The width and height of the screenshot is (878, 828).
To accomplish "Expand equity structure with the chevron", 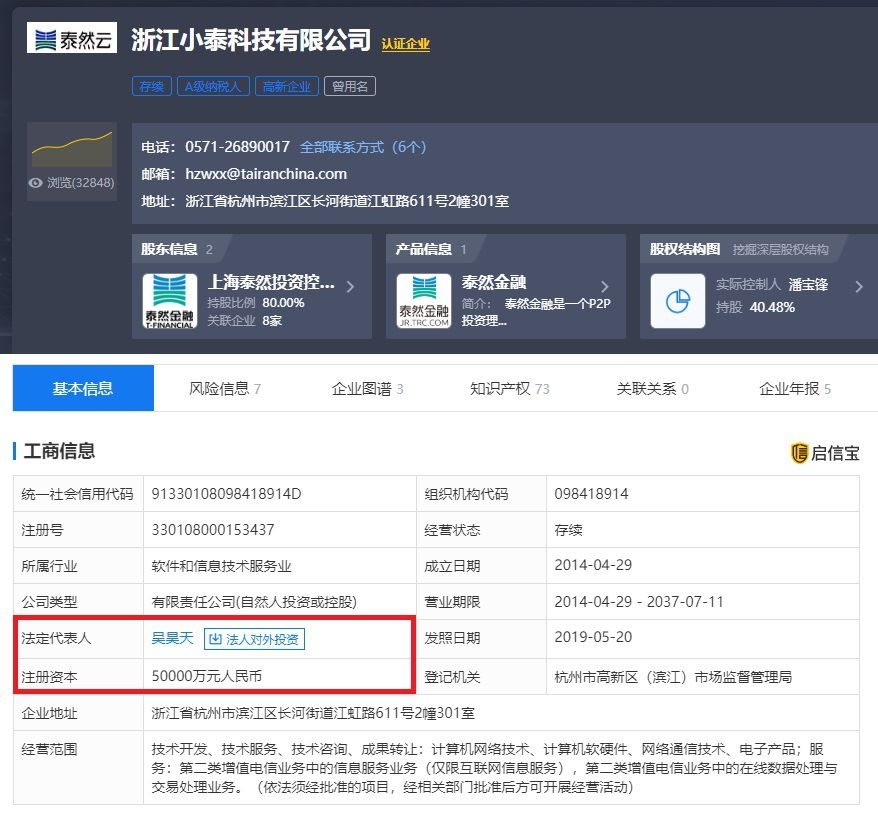I will [x=858, y=287].
